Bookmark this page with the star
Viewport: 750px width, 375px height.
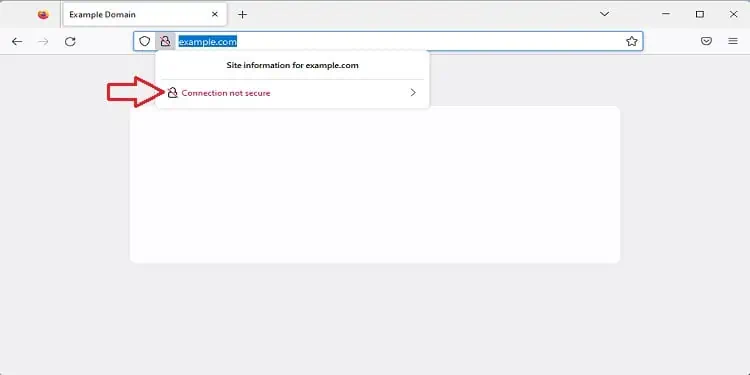[632, 41]
